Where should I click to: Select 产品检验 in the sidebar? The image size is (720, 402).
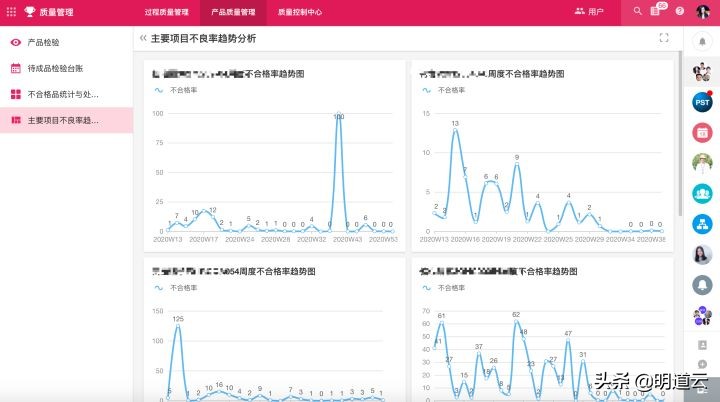click(67, 42)
